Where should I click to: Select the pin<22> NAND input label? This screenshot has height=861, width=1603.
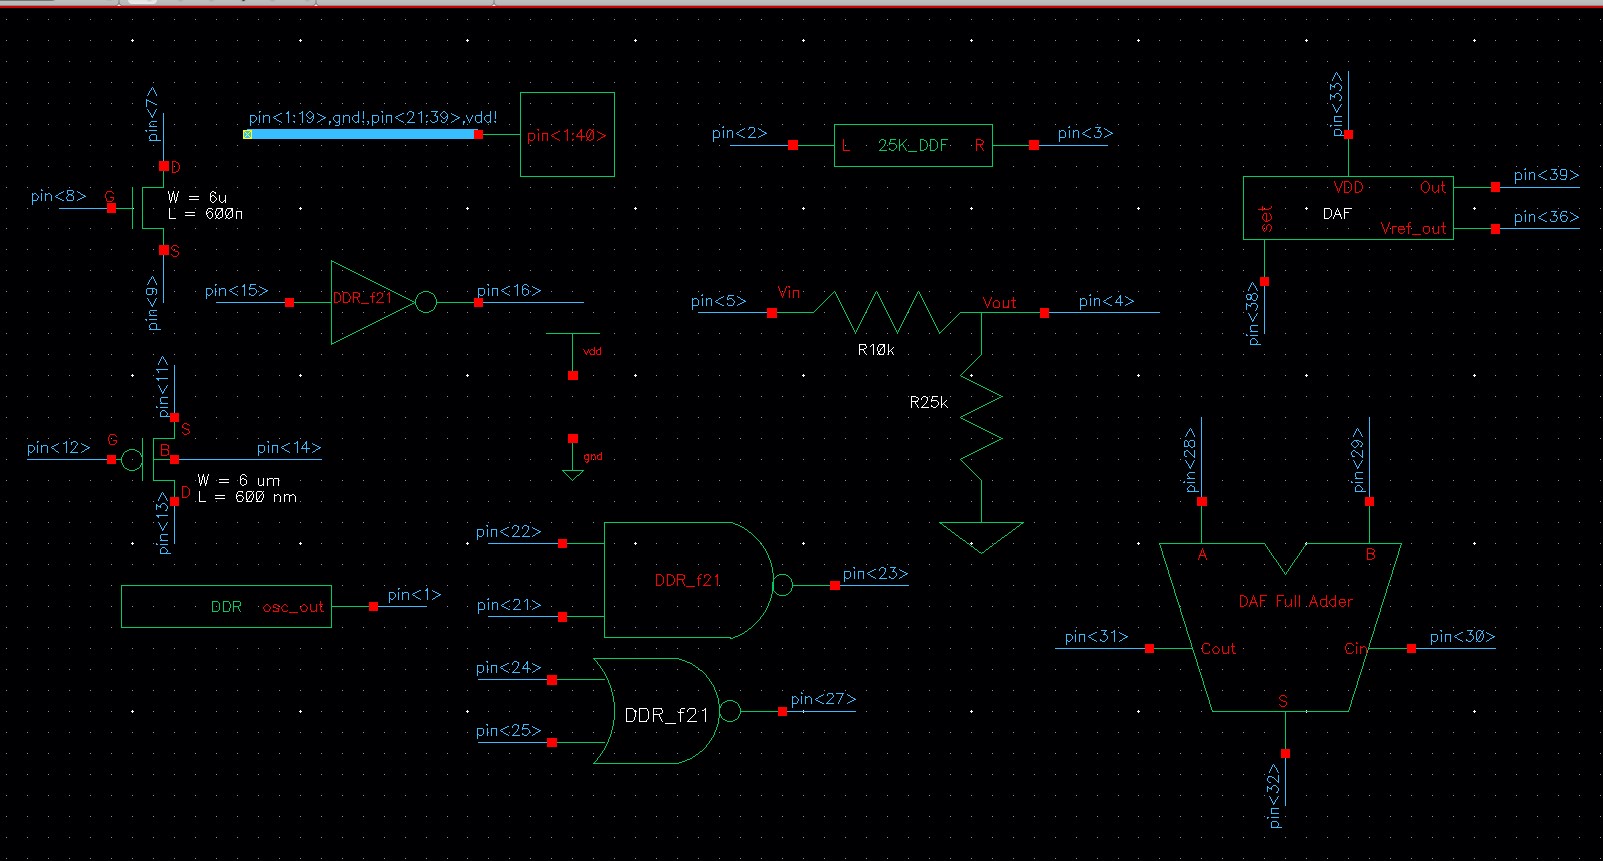coord(508,532)
